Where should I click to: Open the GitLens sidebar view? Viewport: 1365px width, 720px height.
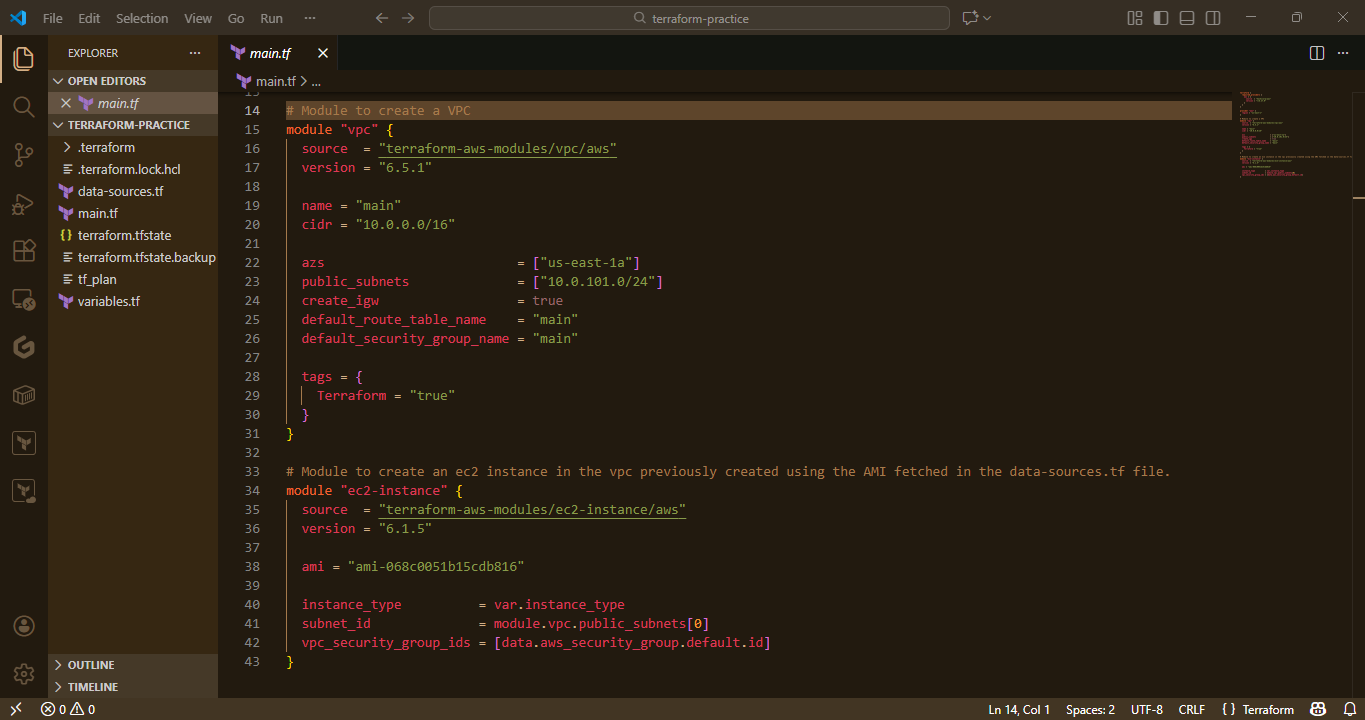tap(23, 347)
